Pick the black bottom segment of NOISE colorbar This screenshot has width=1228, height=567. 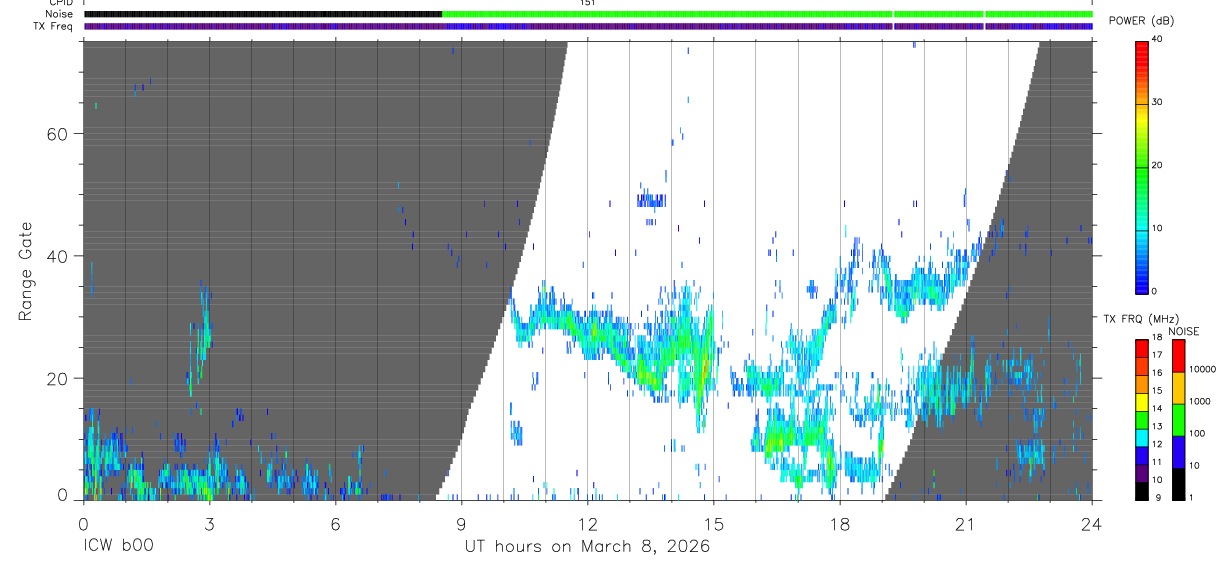click(x=1178, y=484)
